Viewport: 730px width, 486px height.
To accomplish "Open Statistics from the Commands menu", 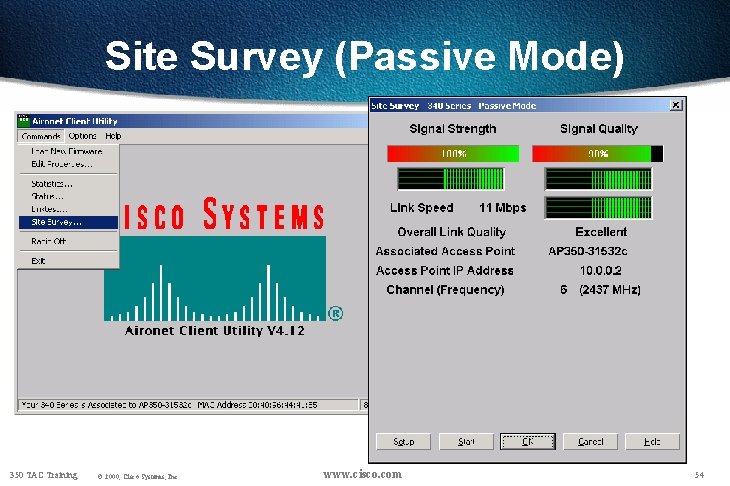I will click(x=68, y=184).
